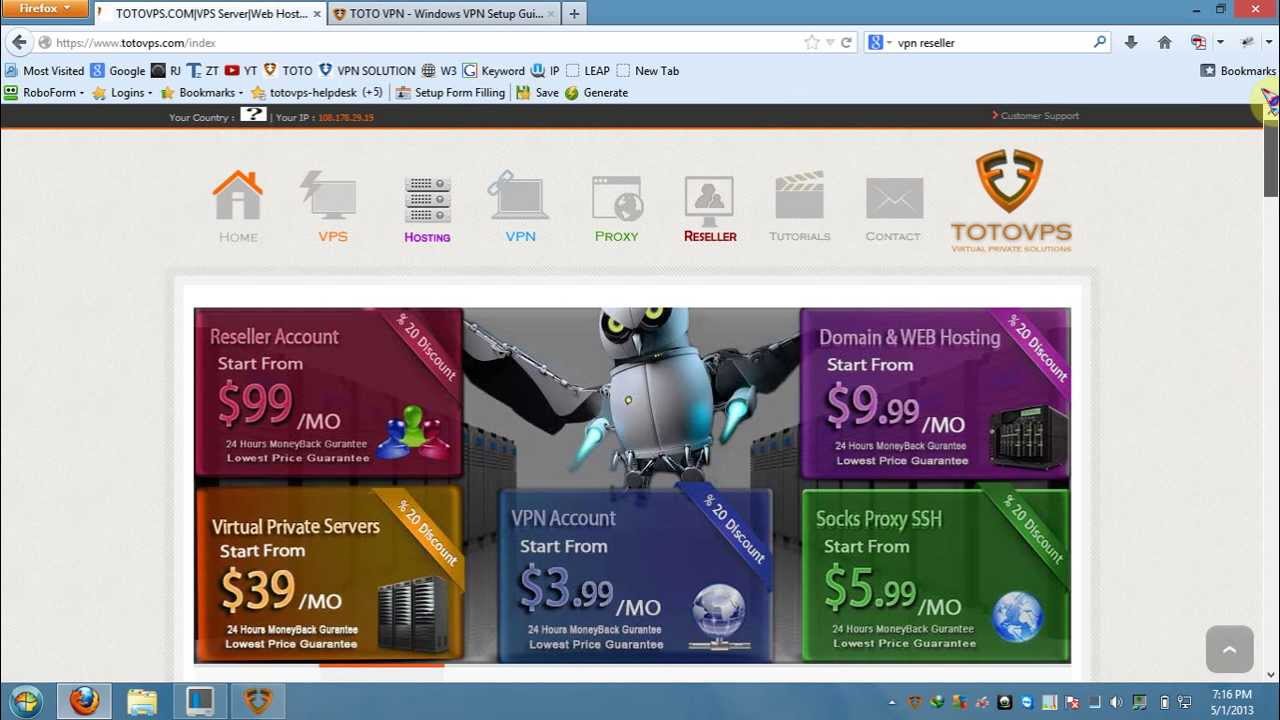
Task: Open the Bookmarks menu at toolbar right
Action: 1238,71
